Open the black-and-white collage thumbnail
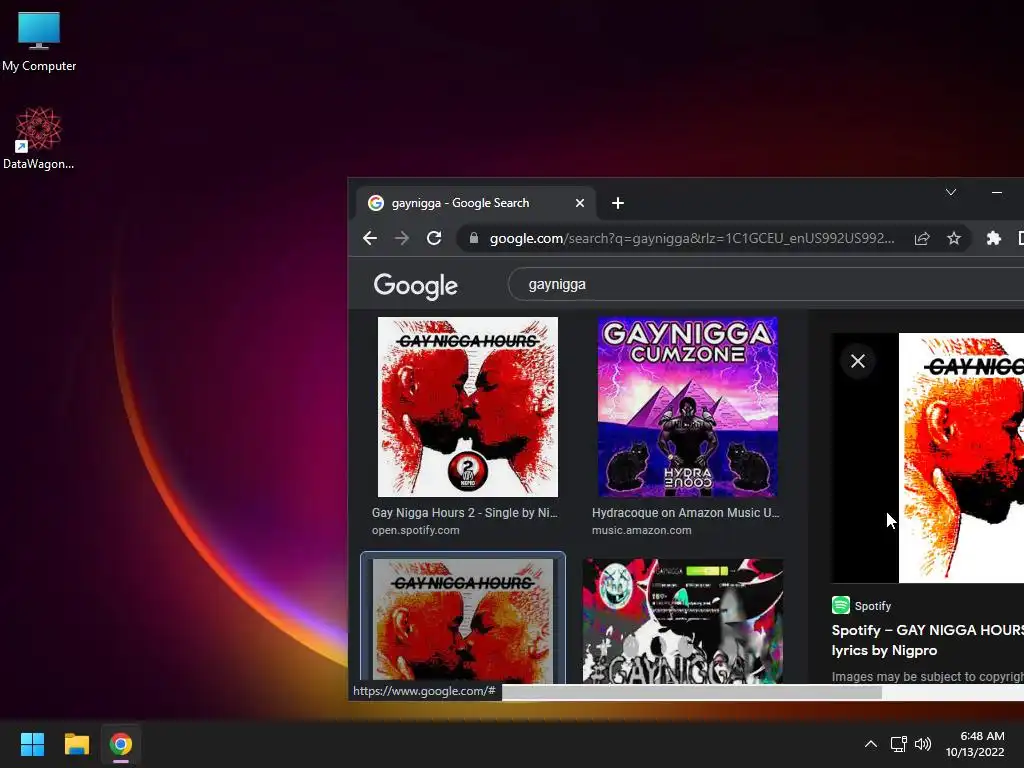 [x=682, y=621]
